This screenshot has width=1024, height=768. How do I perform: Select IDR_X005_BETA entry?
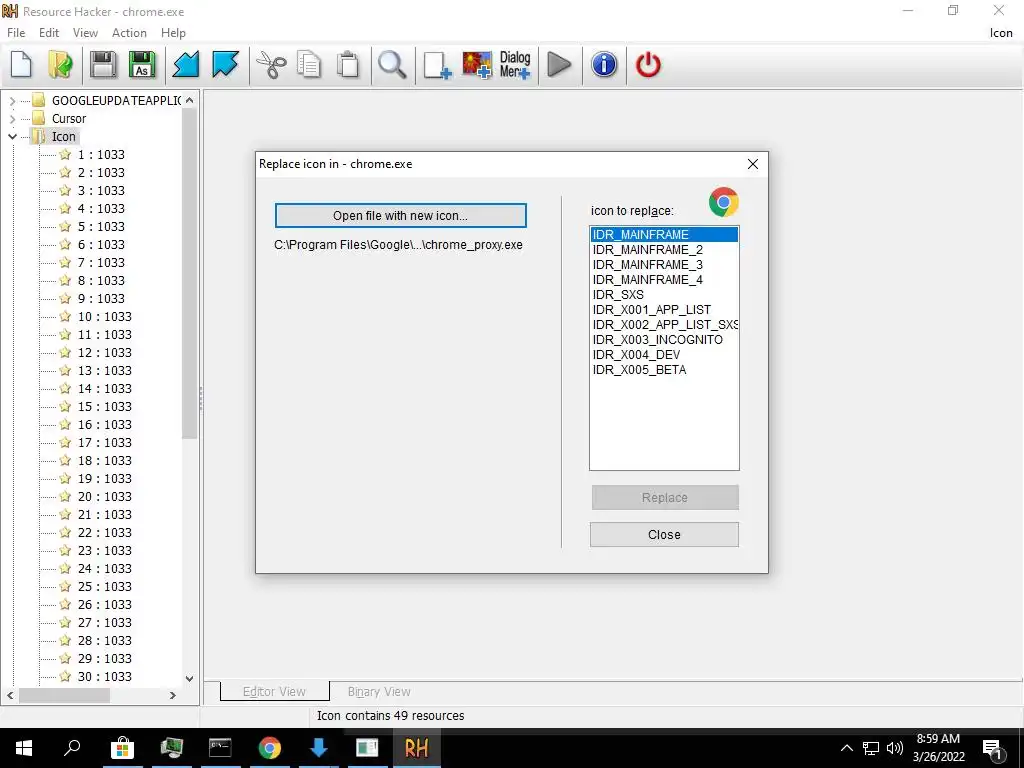tap(664, 370)
